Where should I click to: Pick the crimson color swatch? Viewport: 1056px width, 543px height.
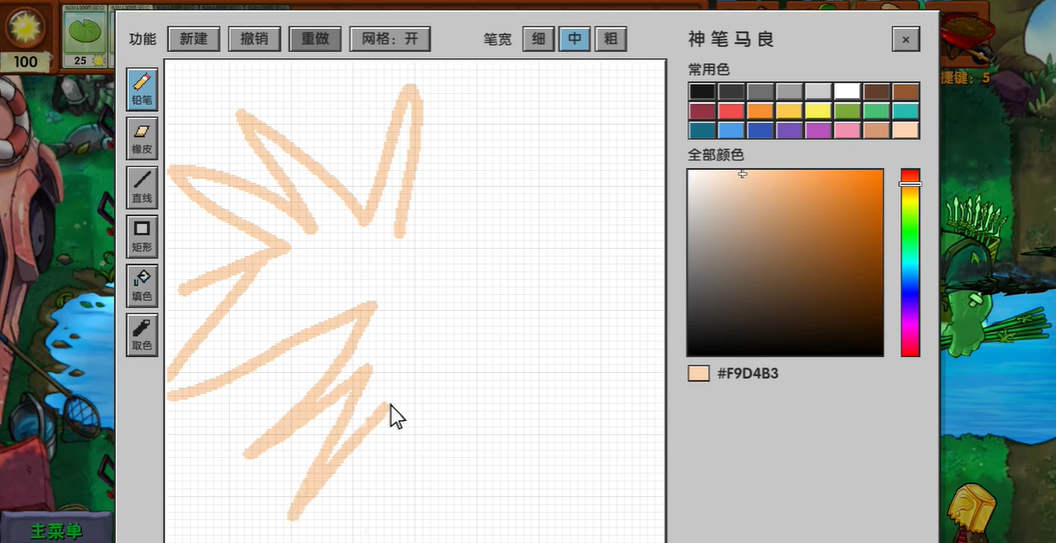[x=702, y=111]
